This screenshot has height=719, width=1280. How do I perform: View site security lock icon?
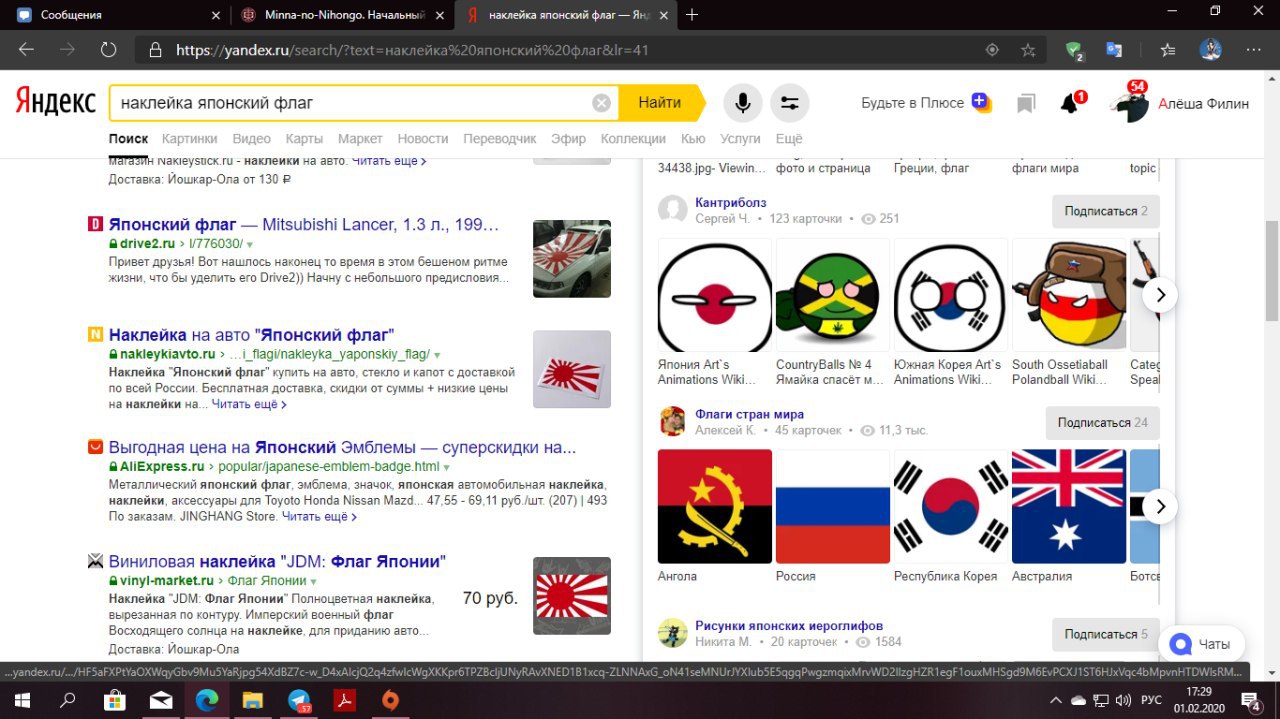coord(155,49)
